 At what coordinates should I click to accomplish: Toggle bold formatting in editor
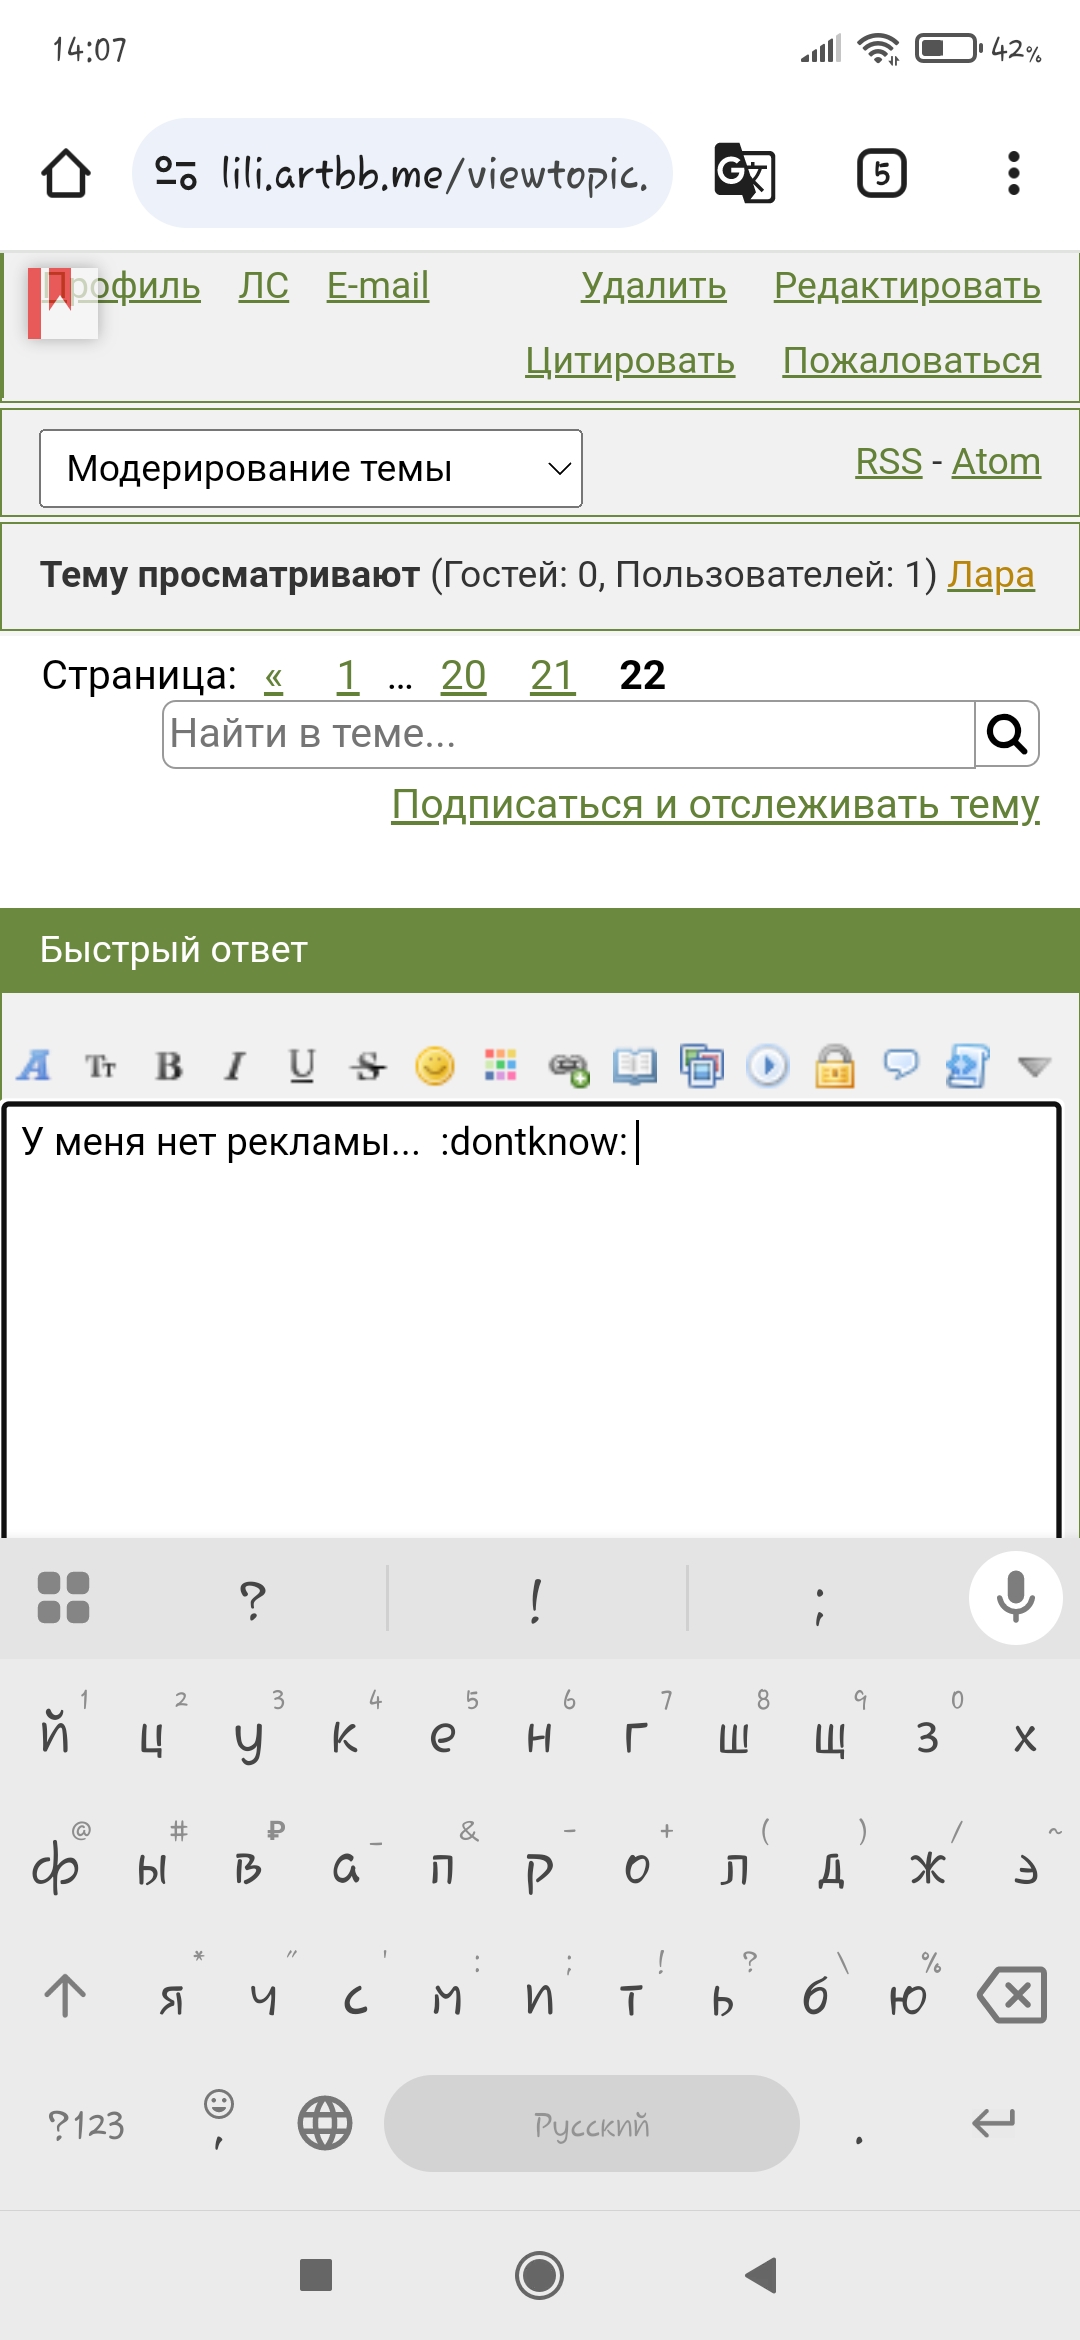pyautogui.click(x=168, y=1066)
